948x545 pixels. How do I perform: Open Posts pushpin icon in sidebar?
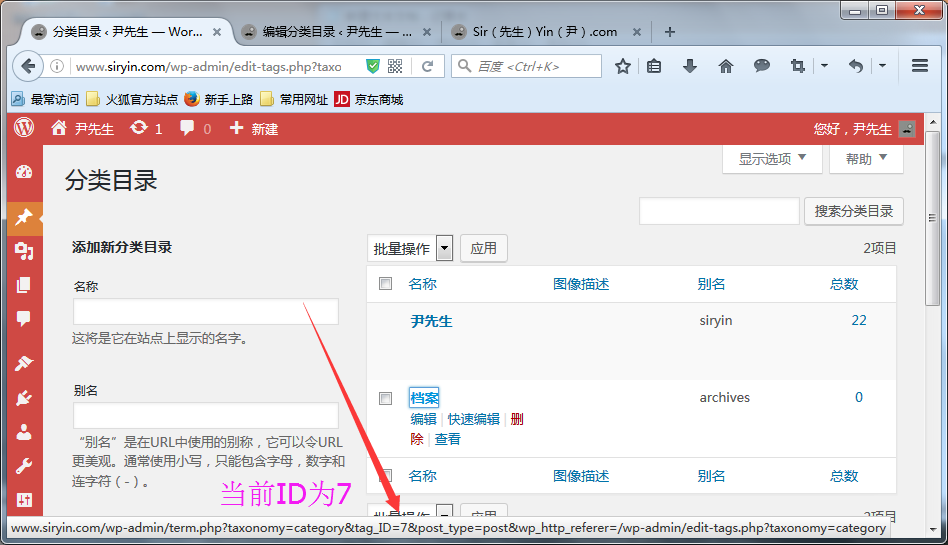click(24, 217)
